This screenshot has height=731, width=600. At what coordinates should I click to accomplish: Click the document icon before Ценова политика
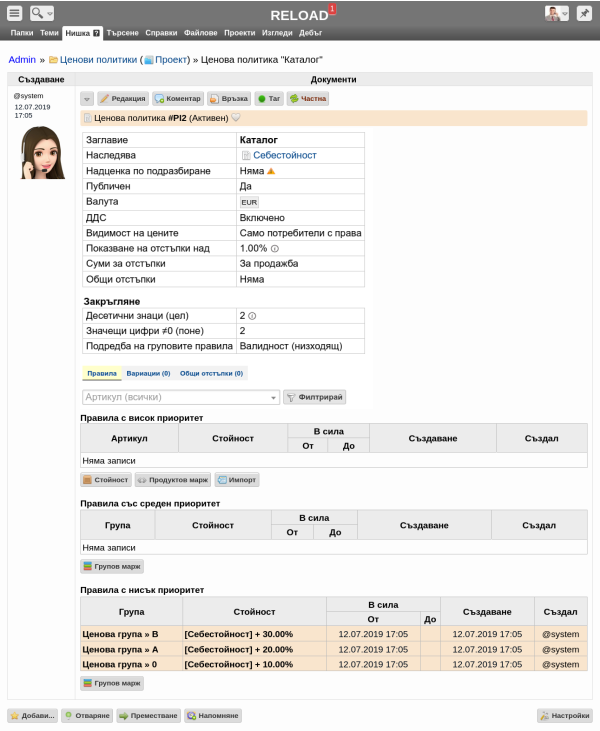pyautogui.click(x=88, y=118)
